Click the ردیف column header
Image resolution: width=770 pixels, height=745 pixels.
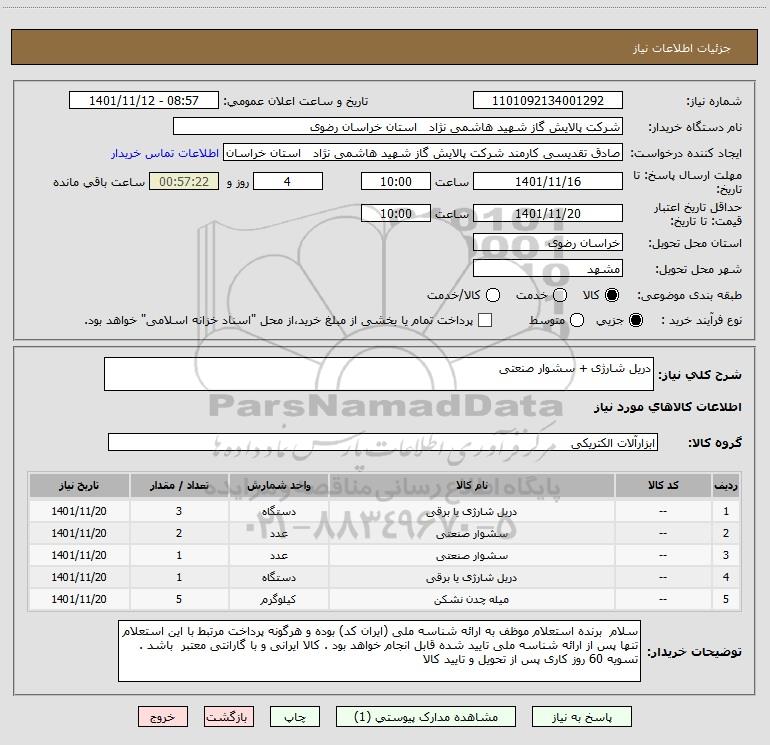725,485
